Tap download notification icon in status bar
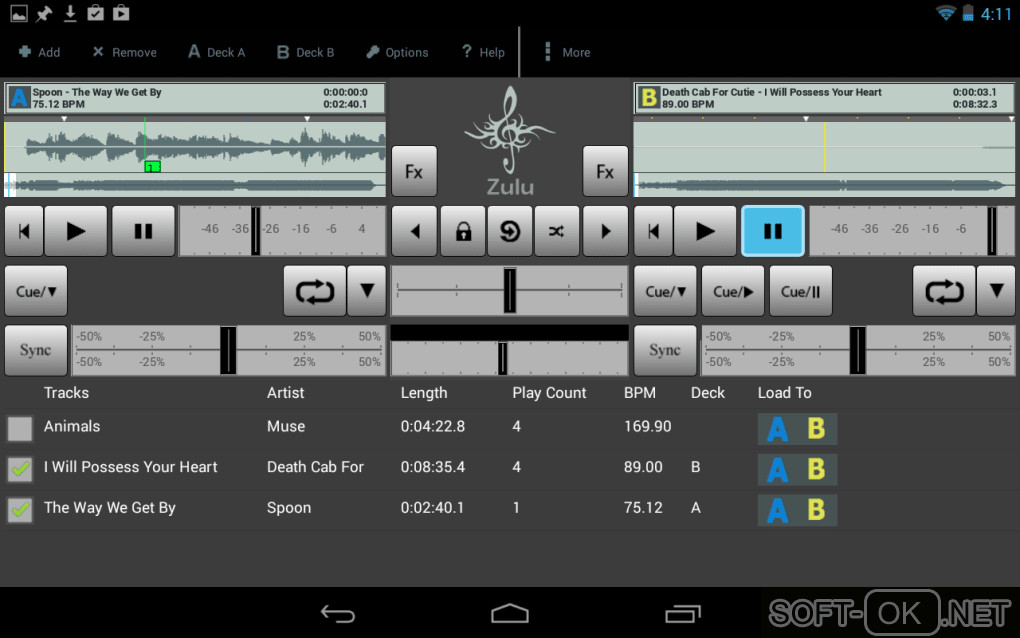The image size is (1020, 638). click(x=70, y=13)
